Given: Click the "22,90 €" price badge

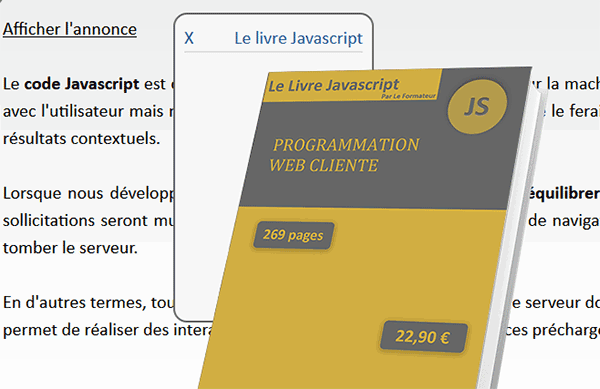Looking at the screenshot, I should (x=423, y=337).
